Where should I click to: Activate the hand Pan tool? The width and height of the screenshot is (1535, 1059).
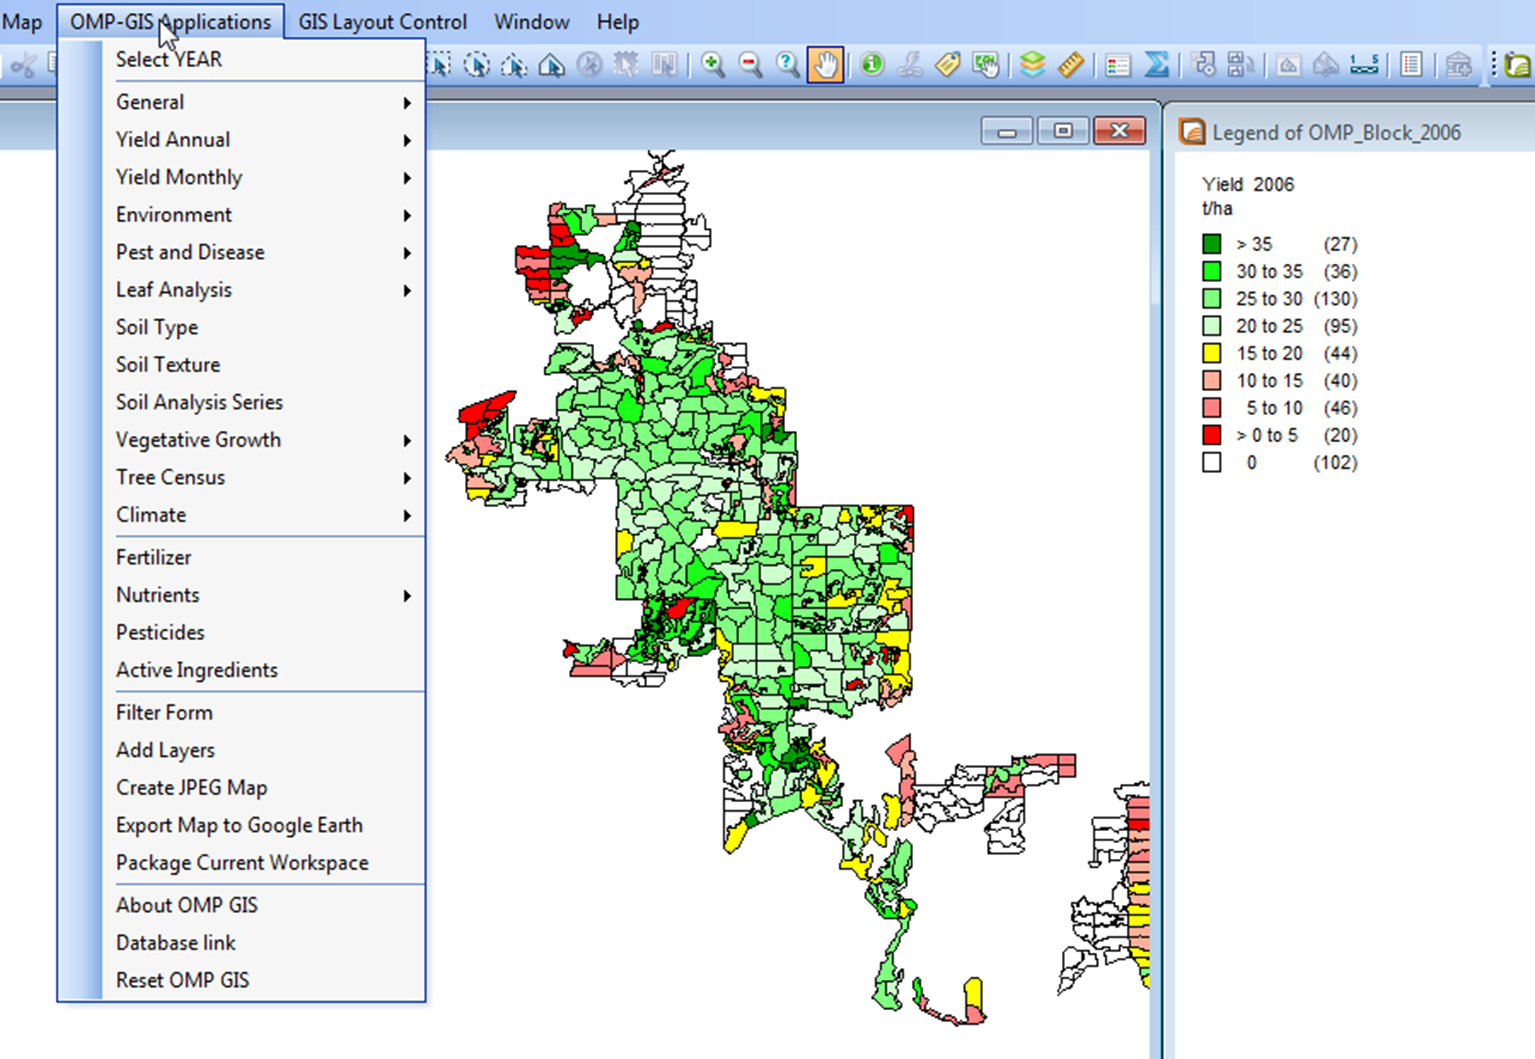coord(825,66)
